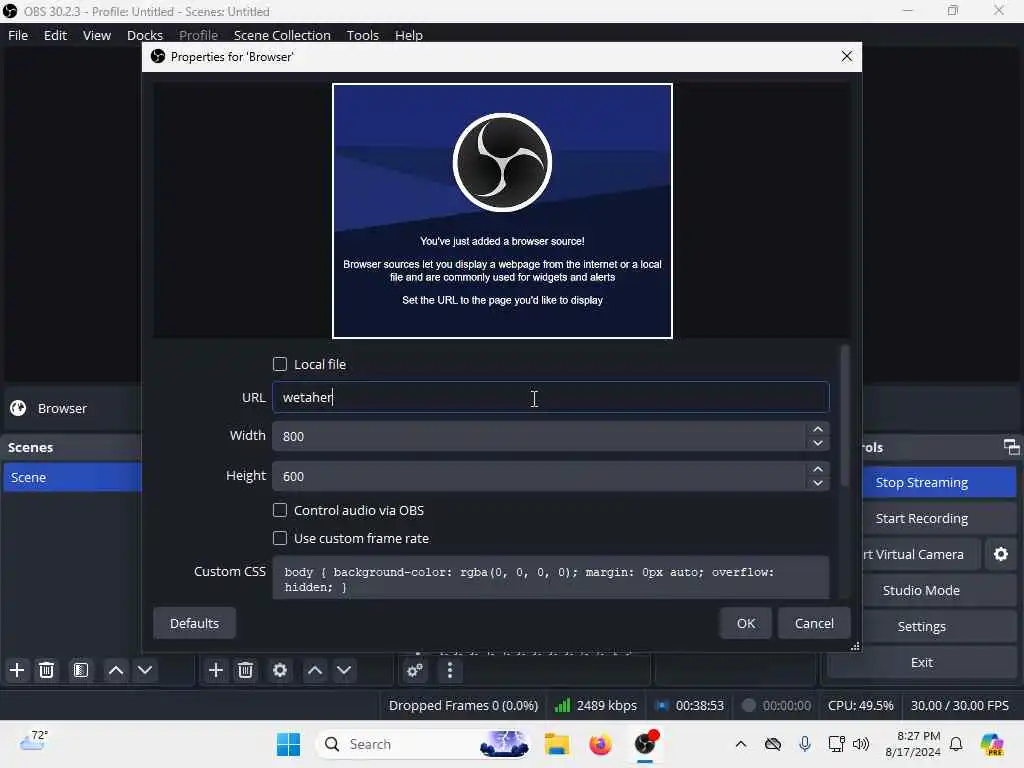Open advanced audio properties gears icon
This screenshot has height=768, width=1024.
pyautogui.click(x=415, y=670)
